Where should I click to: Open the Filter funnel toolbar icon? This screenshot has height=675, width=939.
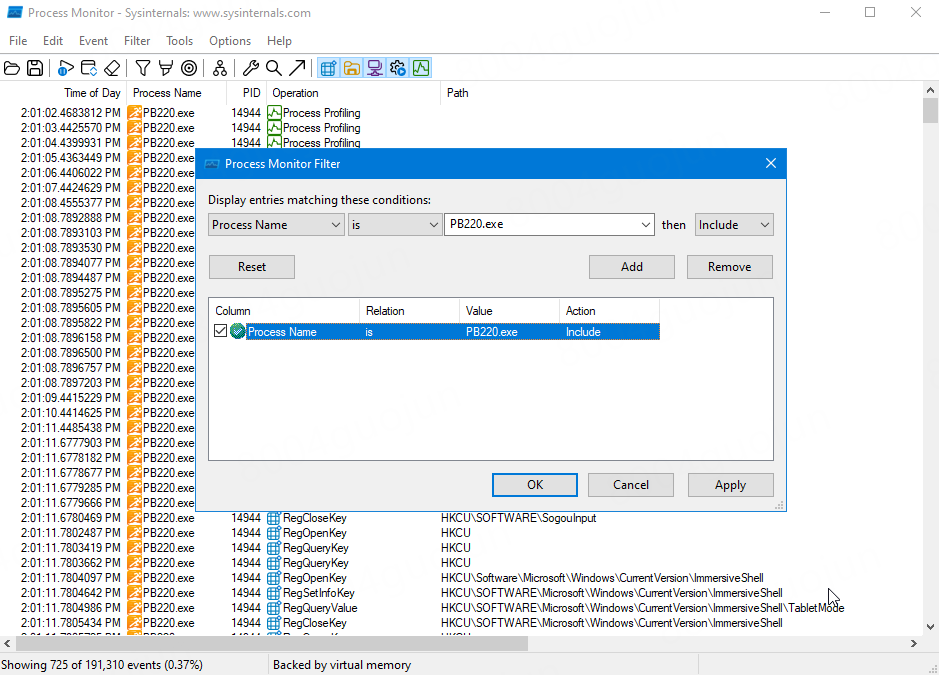(x=143, y=68)
